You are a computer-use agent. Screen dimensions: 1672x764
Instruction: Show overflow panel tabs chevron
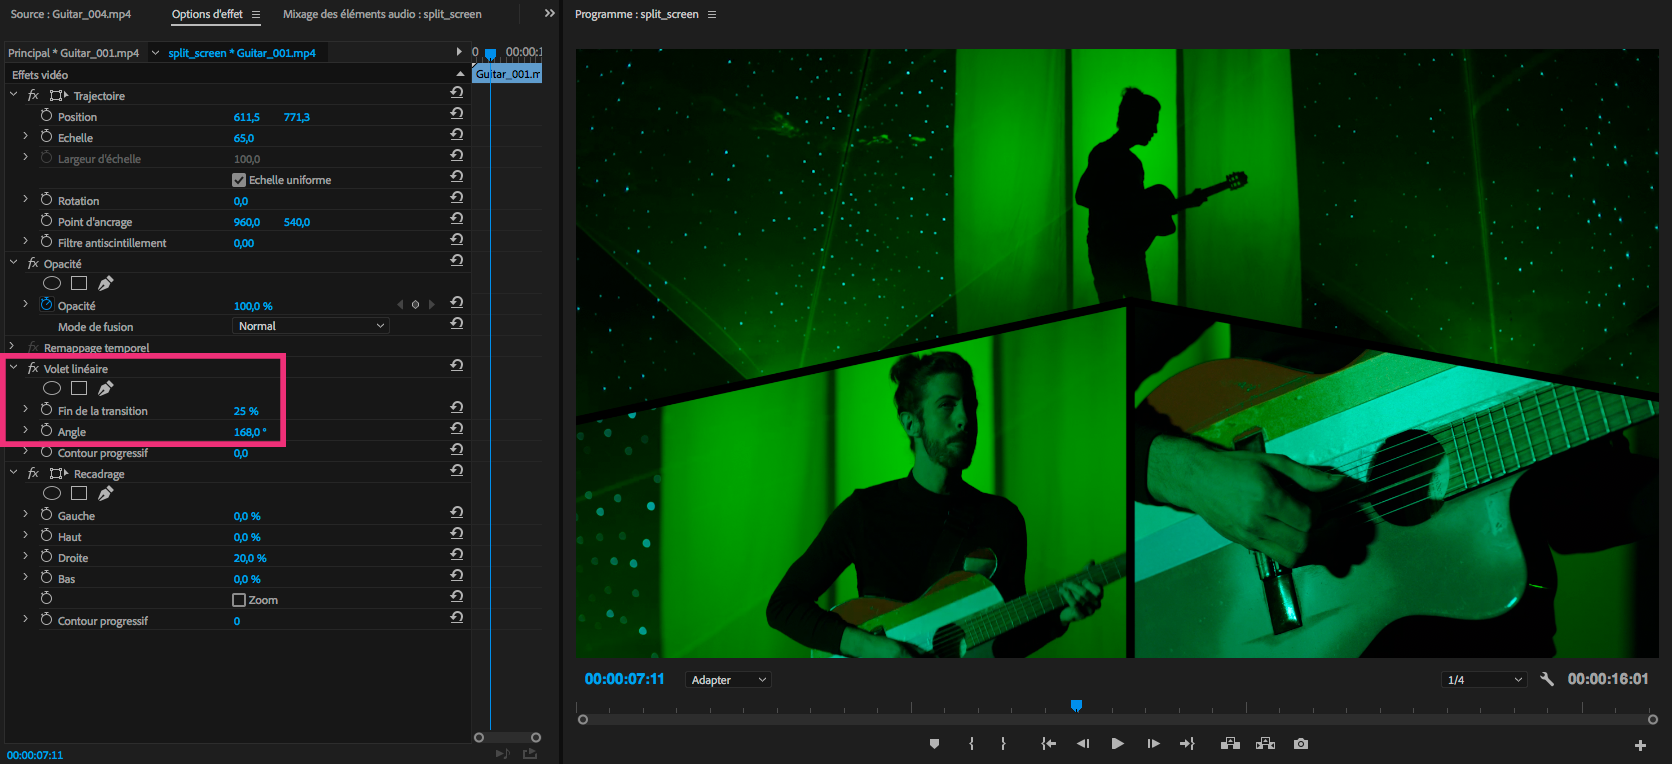click(549, 14)
